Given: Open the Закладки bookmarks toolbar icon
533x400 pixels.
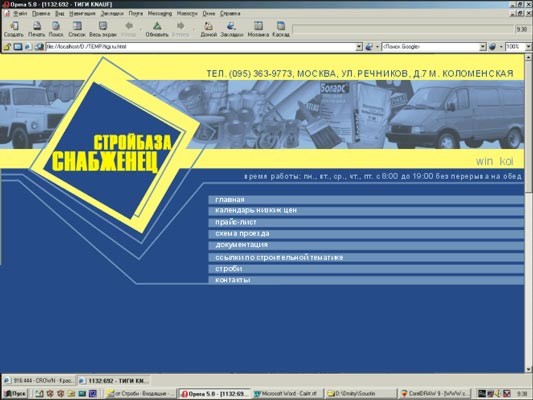Looking at the screenshot, I should point(231,29).
